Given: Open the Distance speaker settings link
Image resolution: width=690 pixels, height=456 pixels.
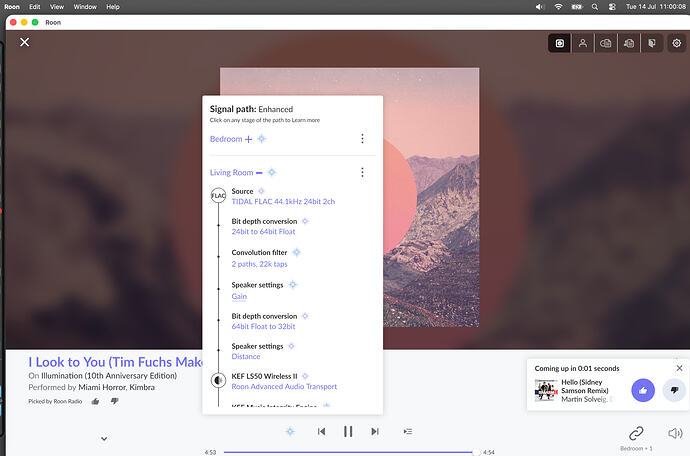Looking at the screenshot, I should tap(246, 357).
